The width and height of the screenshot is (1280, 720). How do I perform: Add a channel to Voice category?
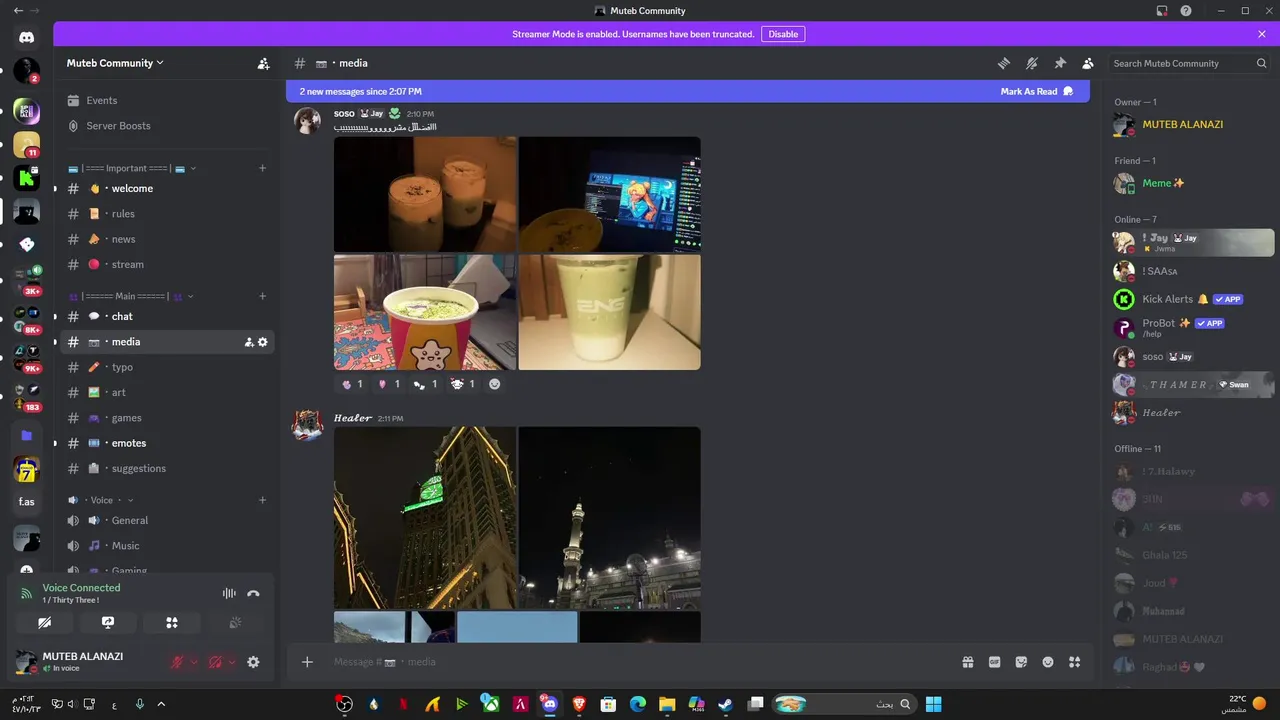point(262,500)
